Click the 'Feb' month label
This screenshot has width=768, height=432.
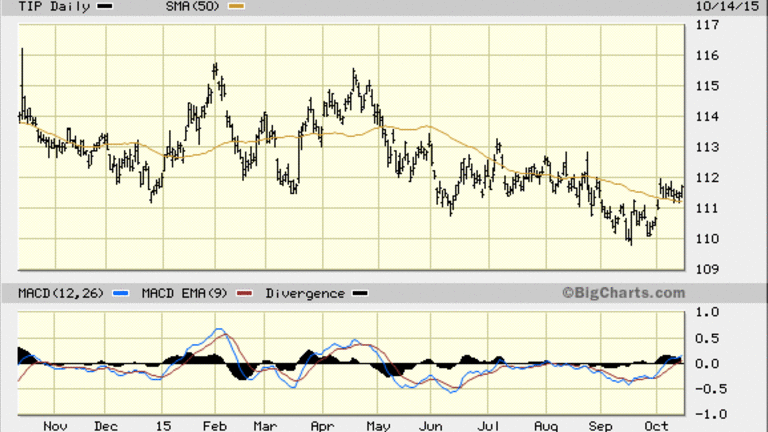tap(215, 426)
